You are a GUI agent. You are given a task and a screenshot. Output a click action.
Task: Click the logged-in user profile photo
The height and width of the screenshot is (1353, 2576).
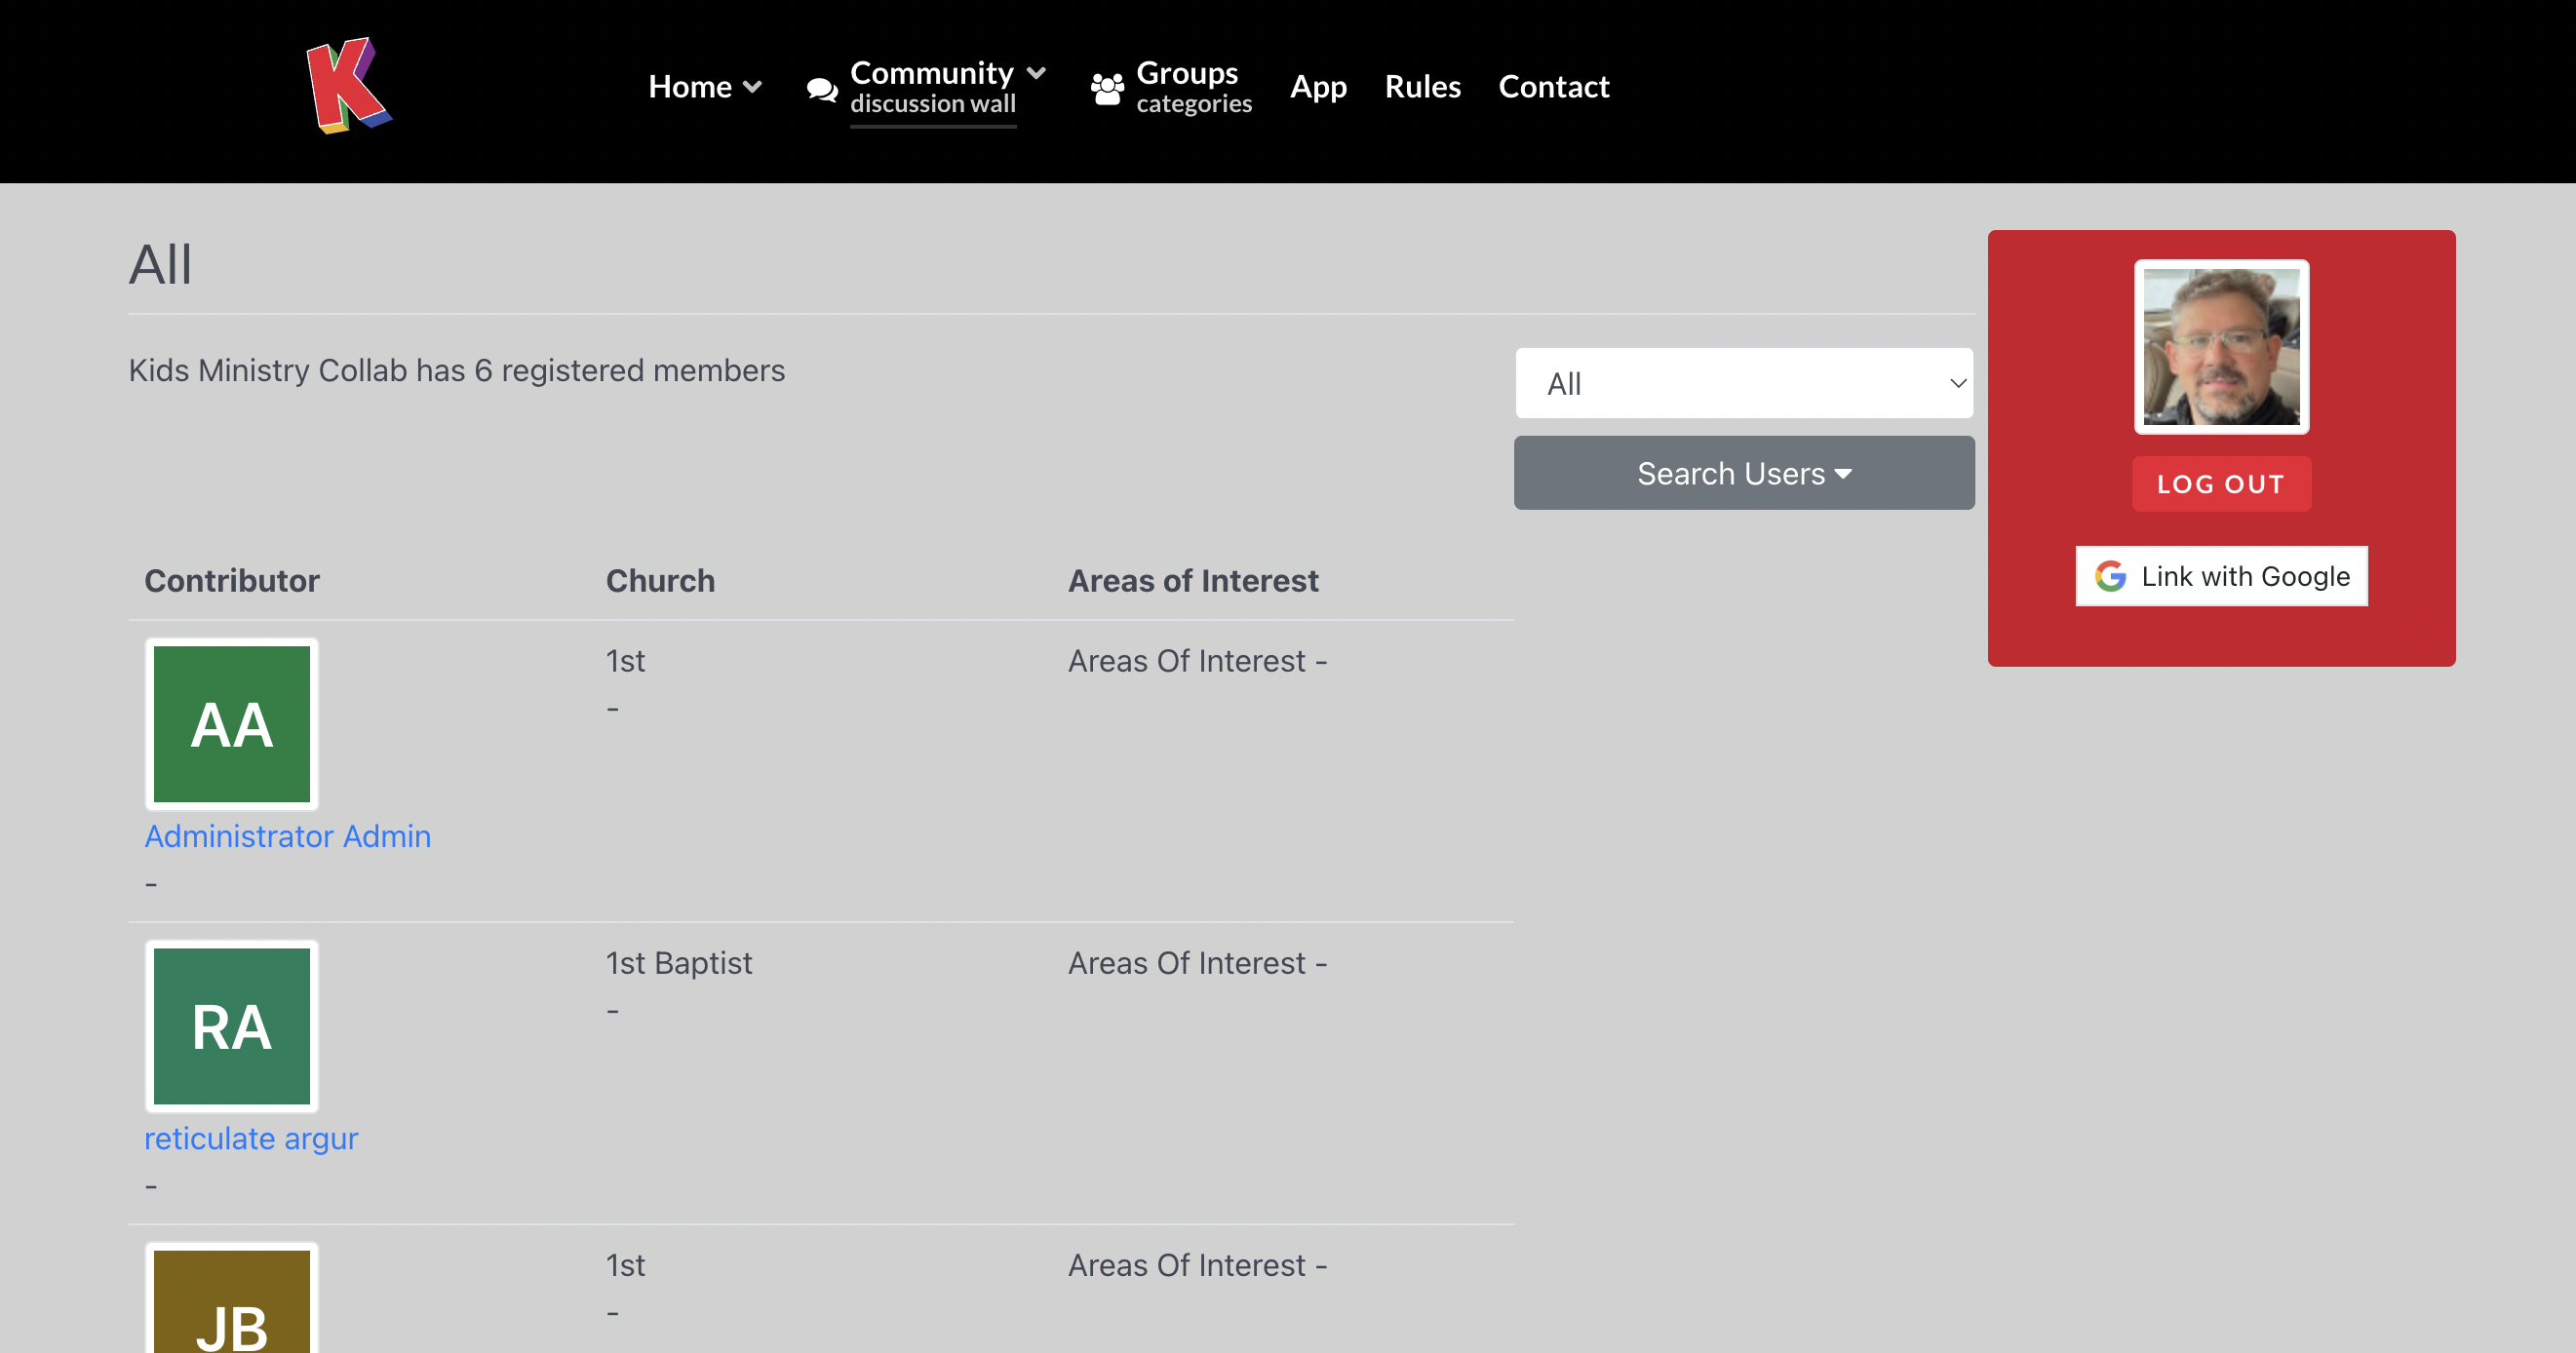(x=2221, y=347)
